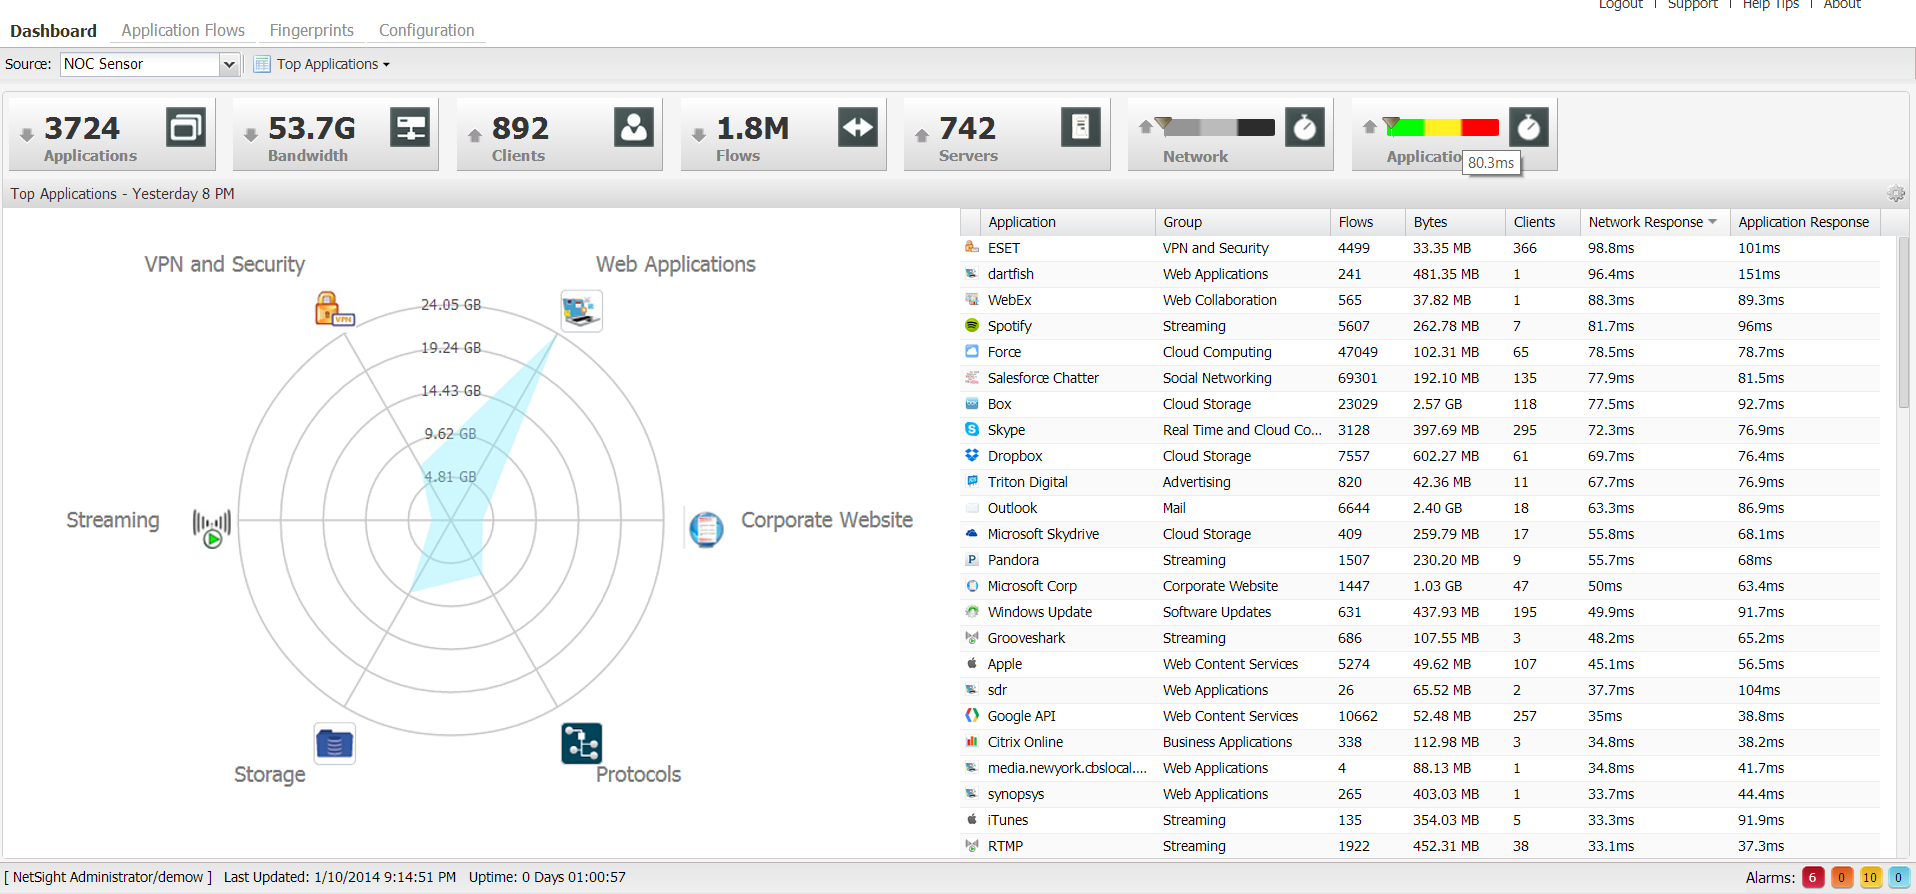1916x894 pixels.
Task: Click the Help Tips link
Action: pyautogui.click(x=1771, y=5)
